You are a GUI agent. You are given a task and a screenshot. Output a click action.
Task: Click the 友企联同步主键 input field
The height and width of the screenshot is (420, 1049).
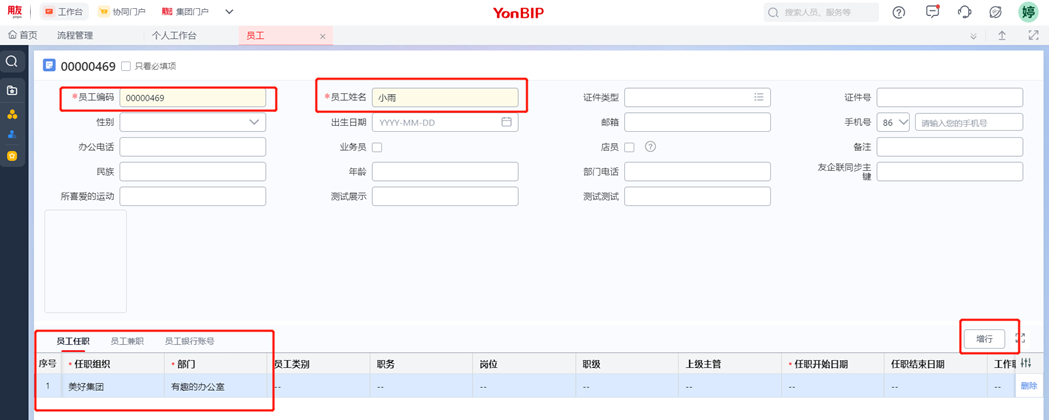tap(950, 172)
